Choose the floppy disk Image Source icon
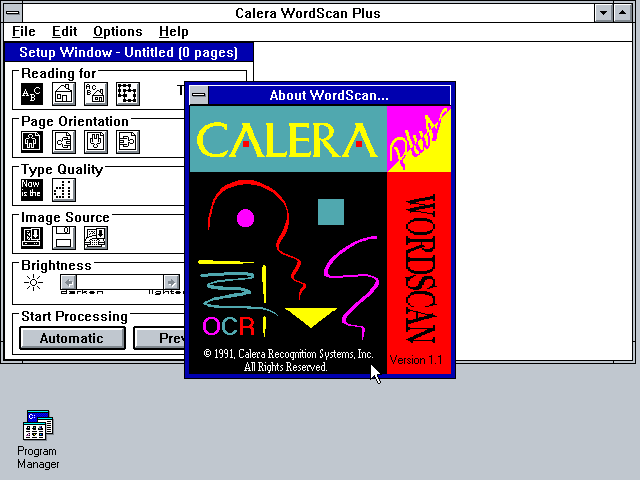640x480 pixels. [64, 238]
